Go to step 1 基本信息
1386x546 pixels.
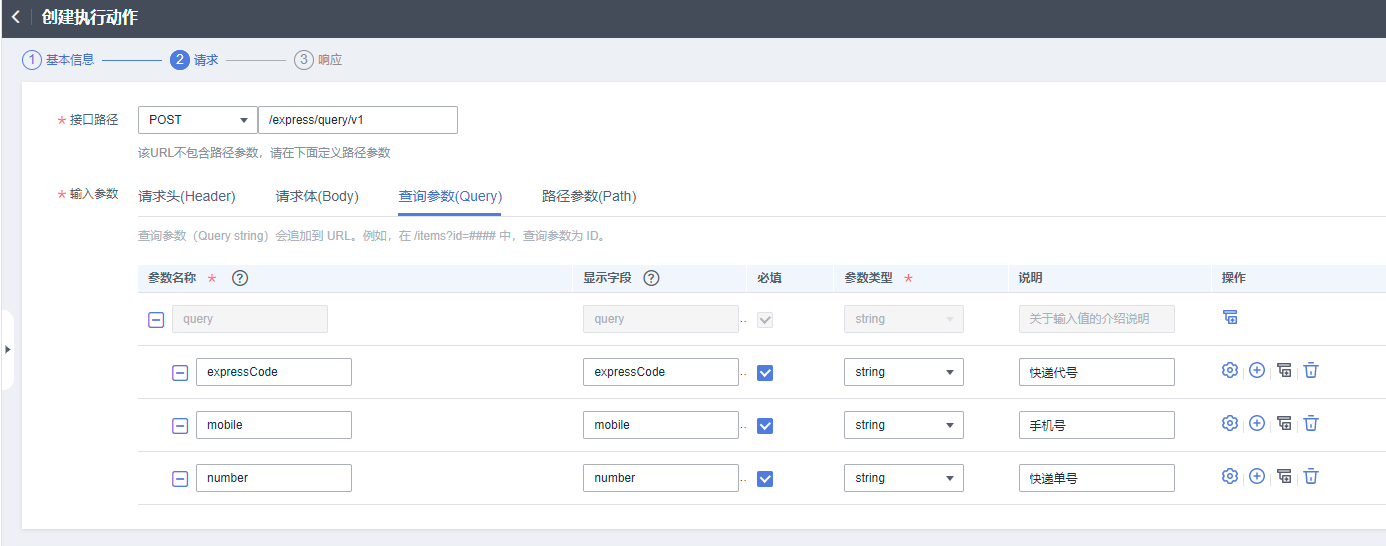pyautogui.click(x=58, y=60)
